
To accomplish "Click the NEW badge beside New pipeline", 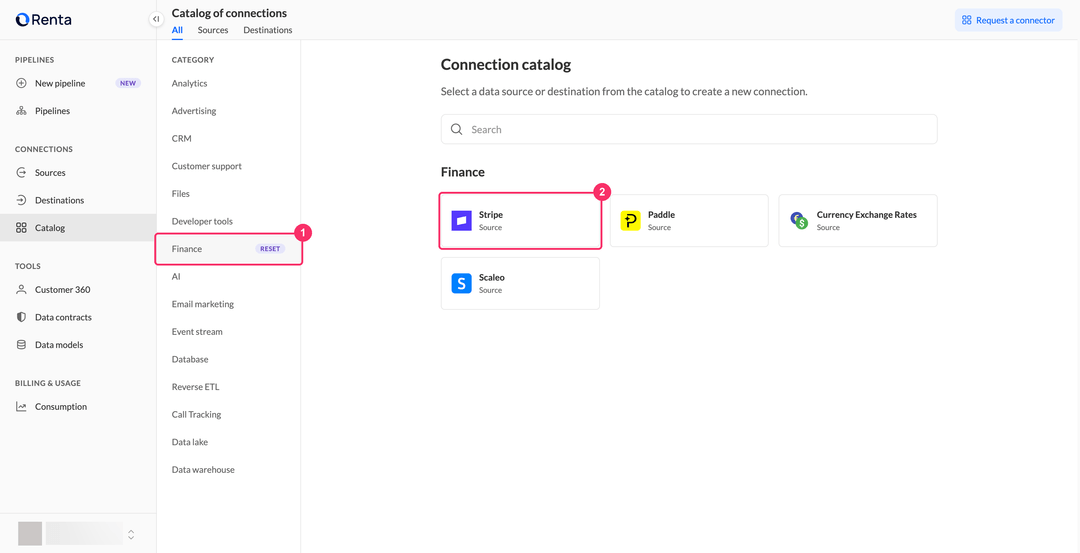I will point(128,83).
